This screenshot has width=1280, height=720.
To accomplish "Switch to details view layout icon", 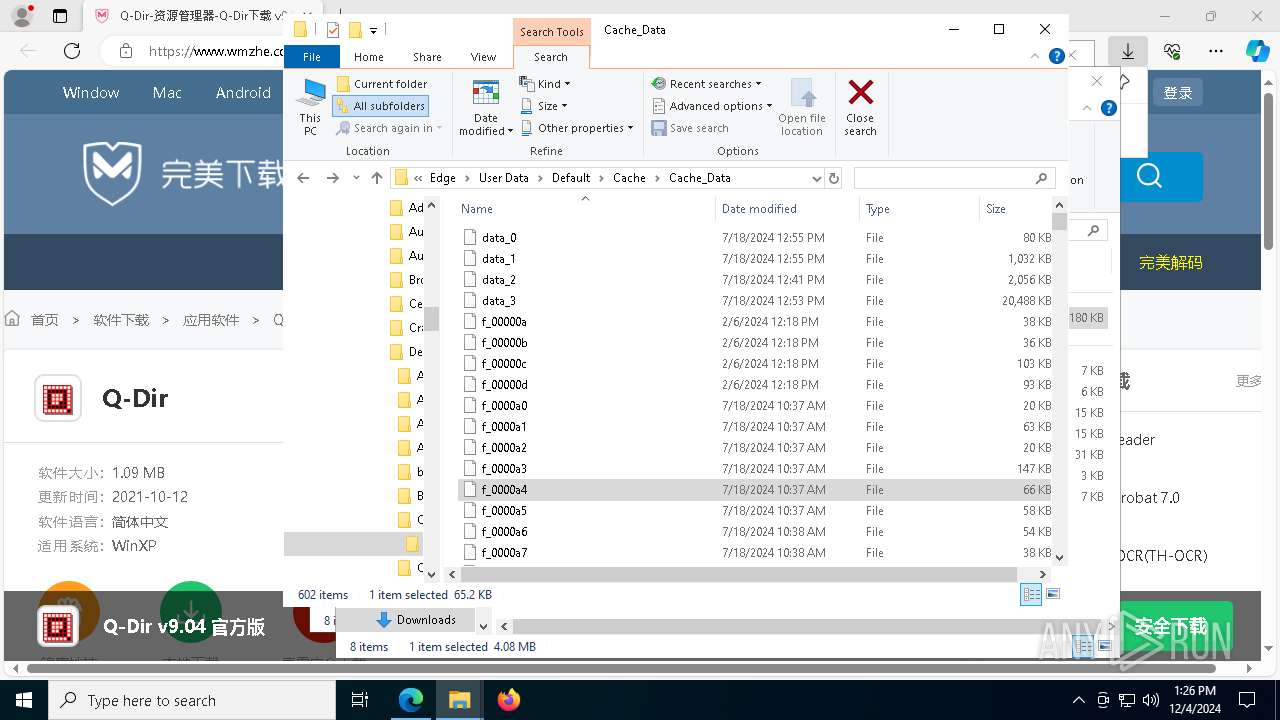I will [1031, 594].
